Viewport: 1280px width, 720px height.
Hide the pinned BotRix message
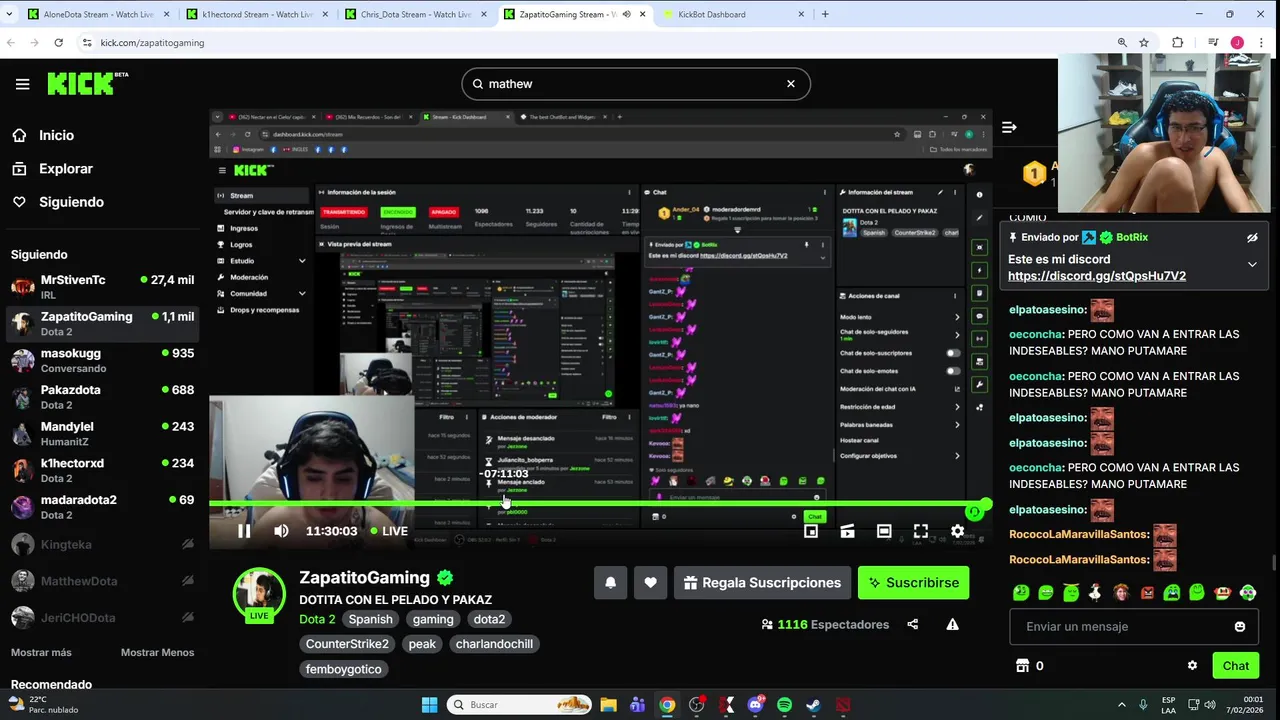click(x=1252, y=238)
